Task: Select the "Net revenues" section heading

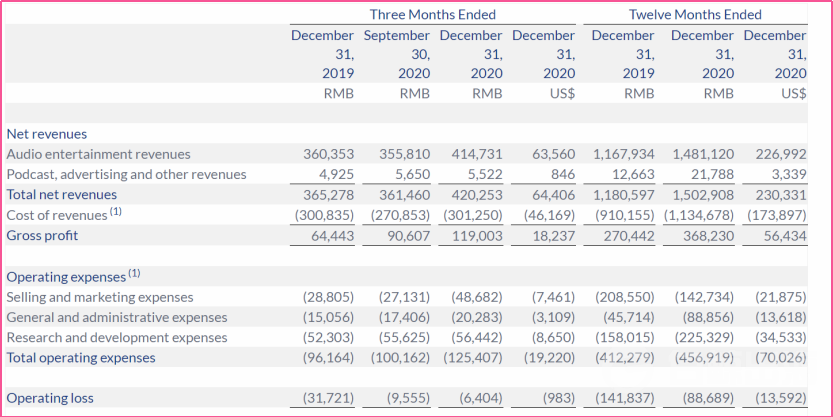Action: [x=46, y=134]
